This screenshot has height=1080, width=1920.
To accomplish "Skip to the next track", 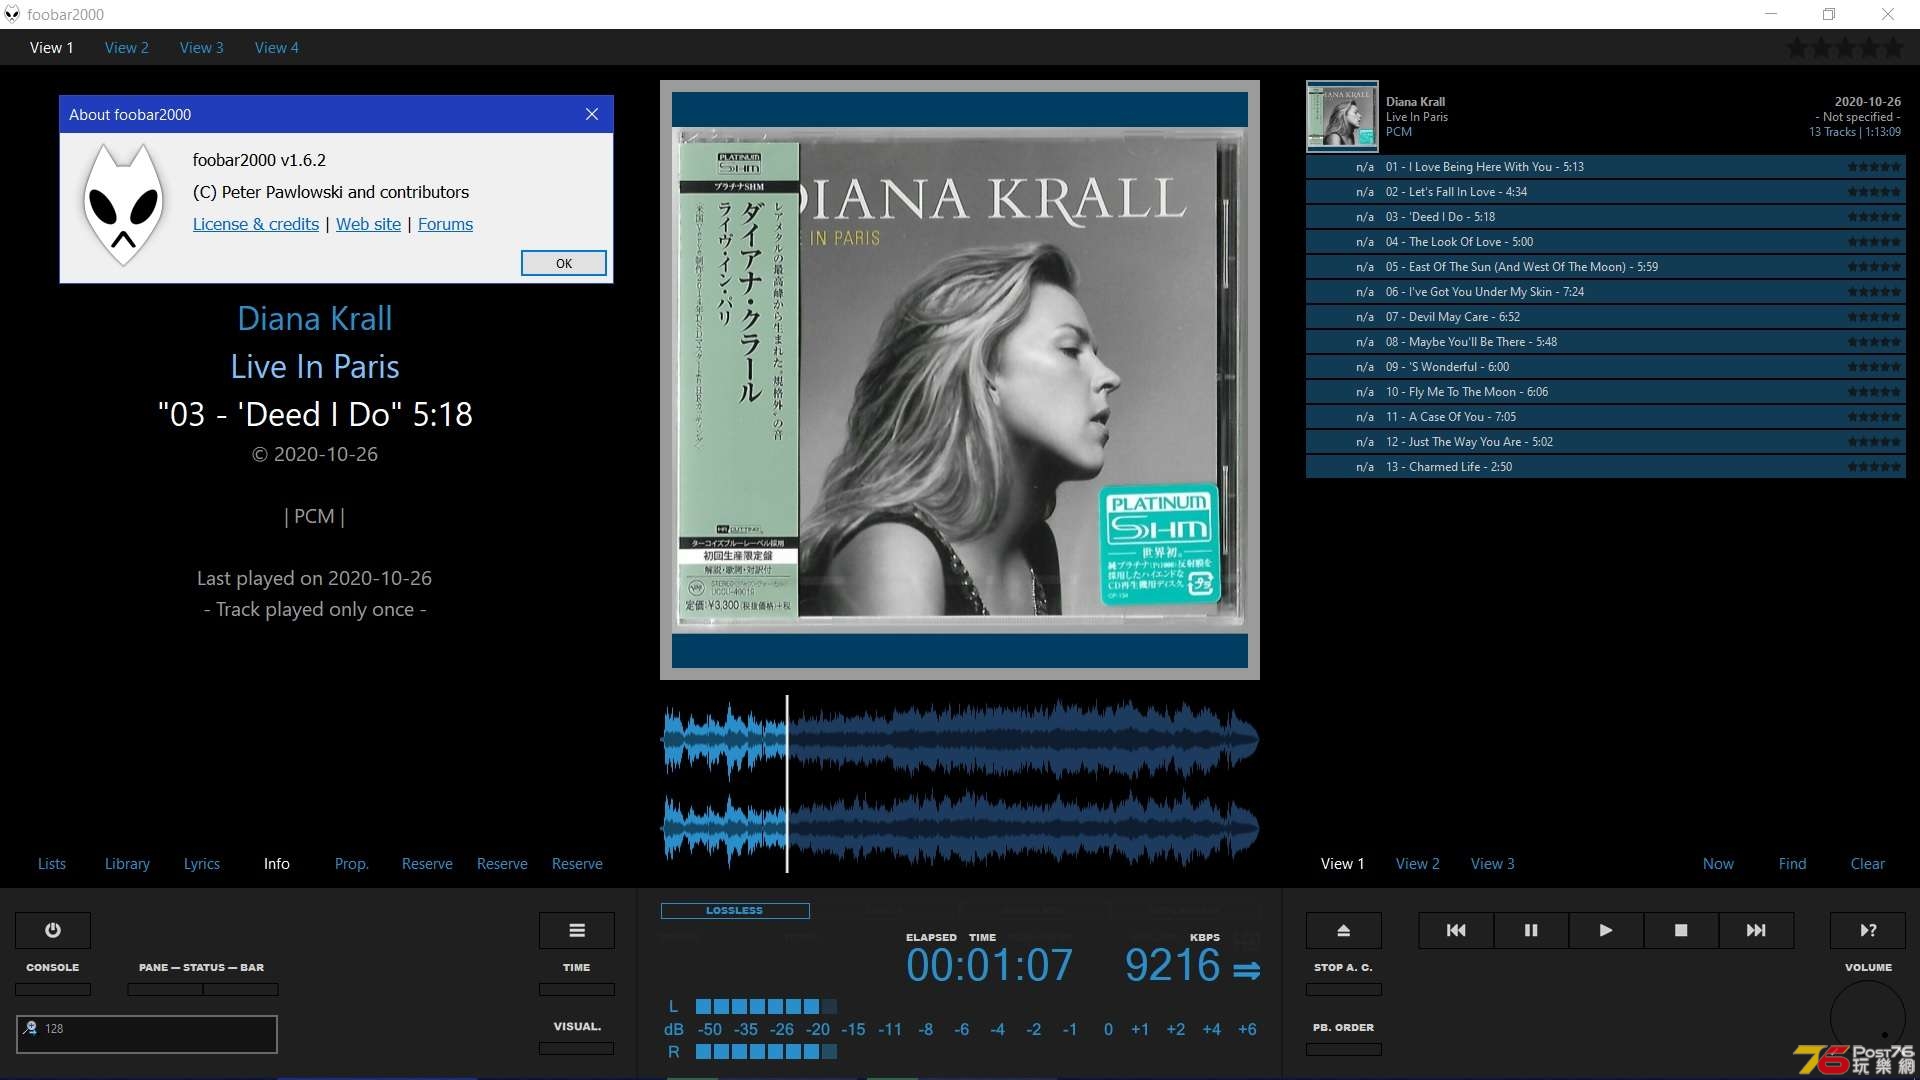I will 1756,930.
